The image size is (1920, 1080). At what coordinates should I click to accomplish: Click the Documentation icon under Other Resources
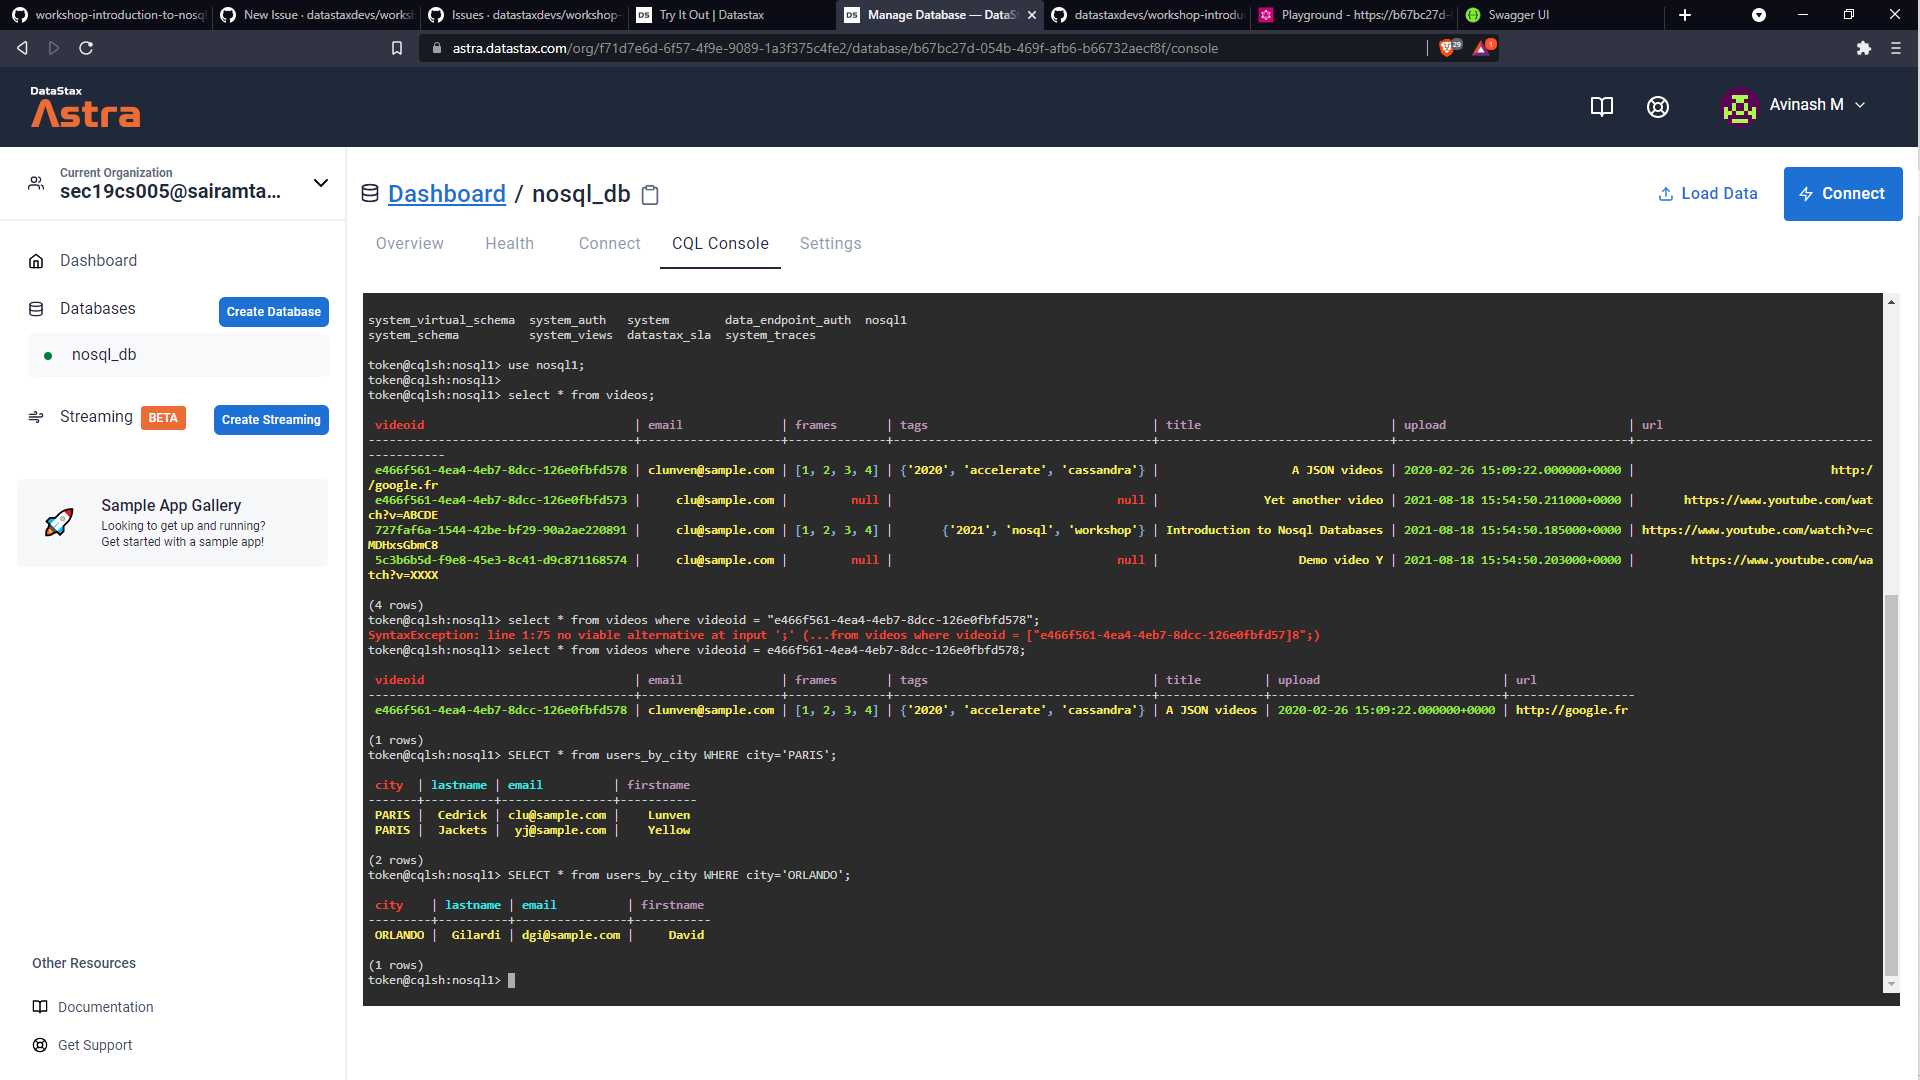pos(38,1007)
